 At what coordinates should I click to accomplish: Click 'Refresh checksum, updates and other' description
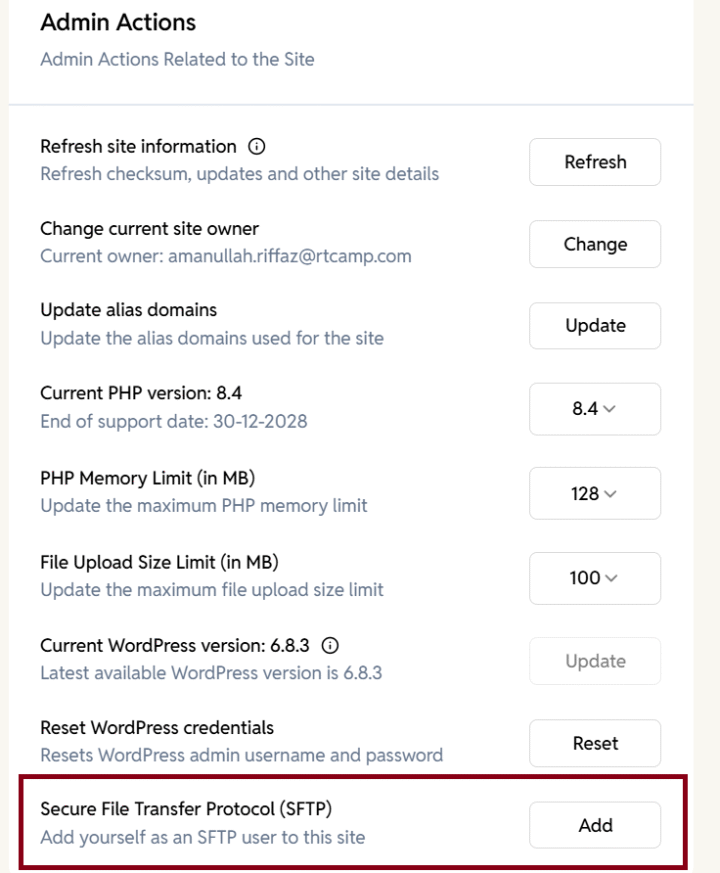[x=239, y=174]
